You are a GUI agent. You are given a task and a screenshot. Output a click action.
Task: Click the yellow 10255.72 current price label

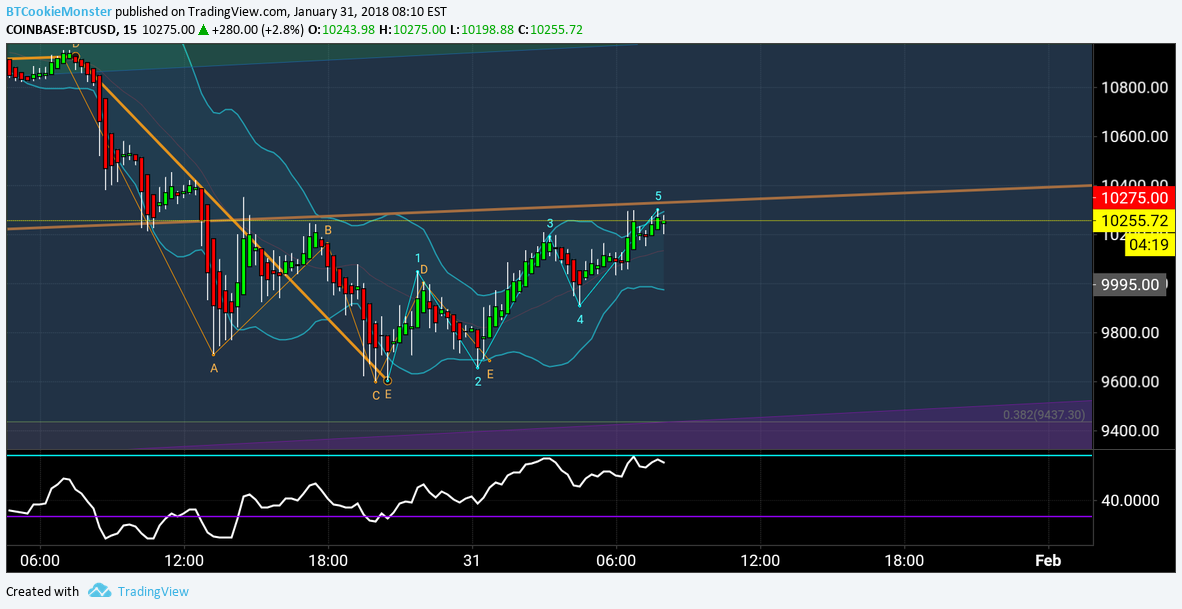coord(1134,221)
